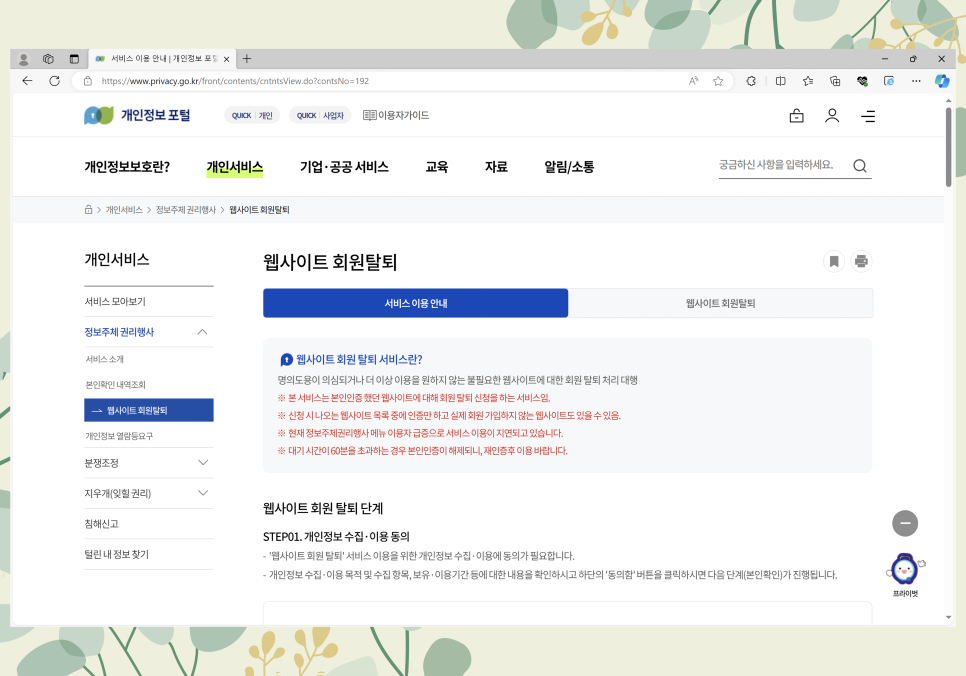Screen dimensions: 966x676
Task: Toggle split screen icon
Action: (781, 81)
